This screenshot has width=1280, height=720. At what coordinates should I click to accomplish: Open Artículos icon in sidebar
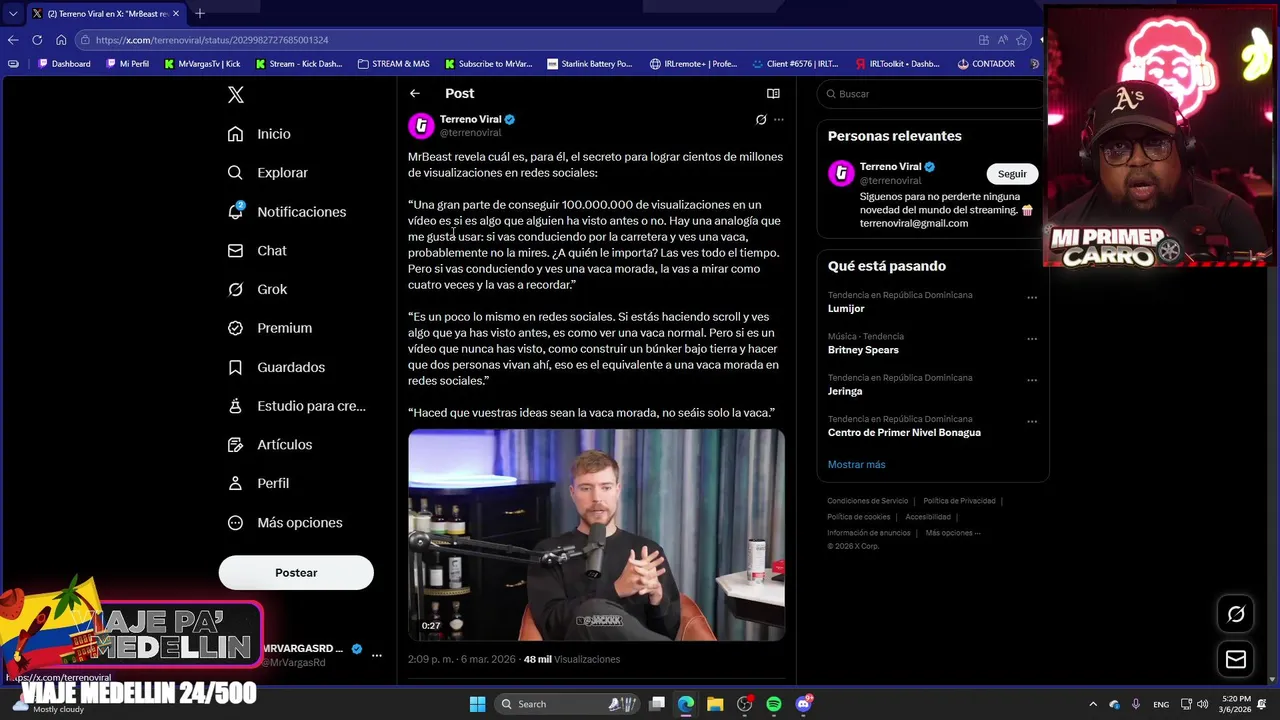[x=235, y=444]
